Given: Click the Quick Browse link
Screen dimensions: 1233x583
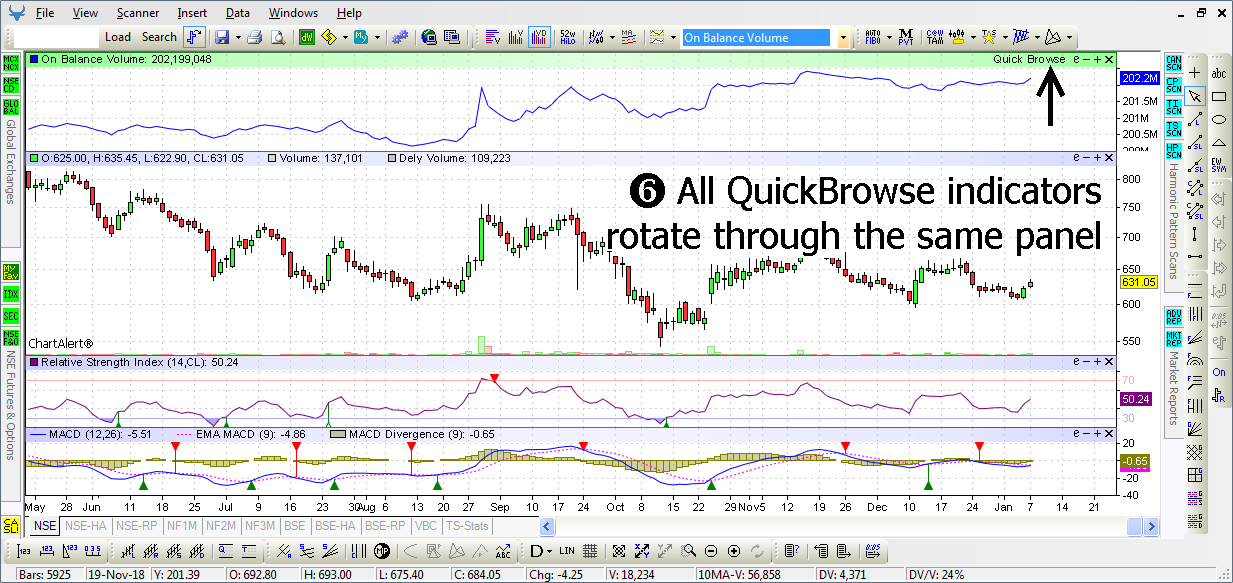Looking at the screenshot, I should click(x=1029, y=59).
